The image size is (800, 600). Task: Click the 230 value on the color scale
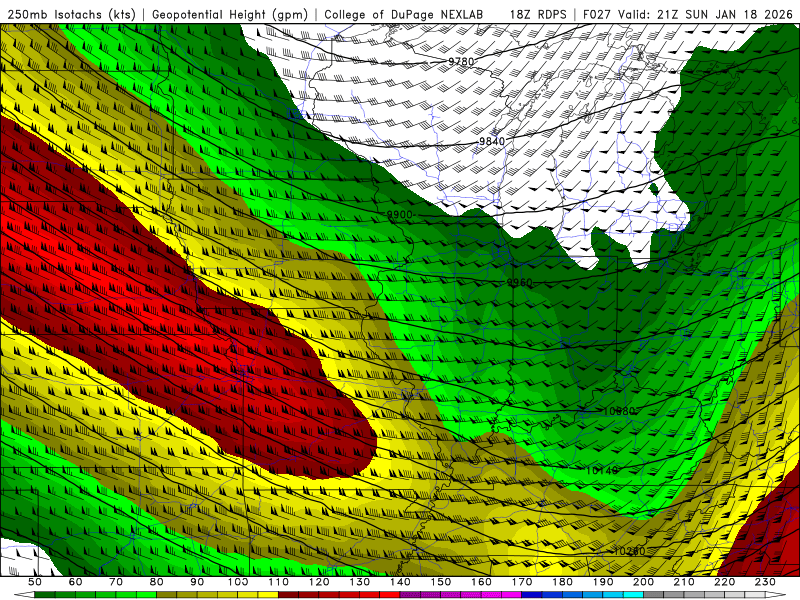tap(765, 582)
